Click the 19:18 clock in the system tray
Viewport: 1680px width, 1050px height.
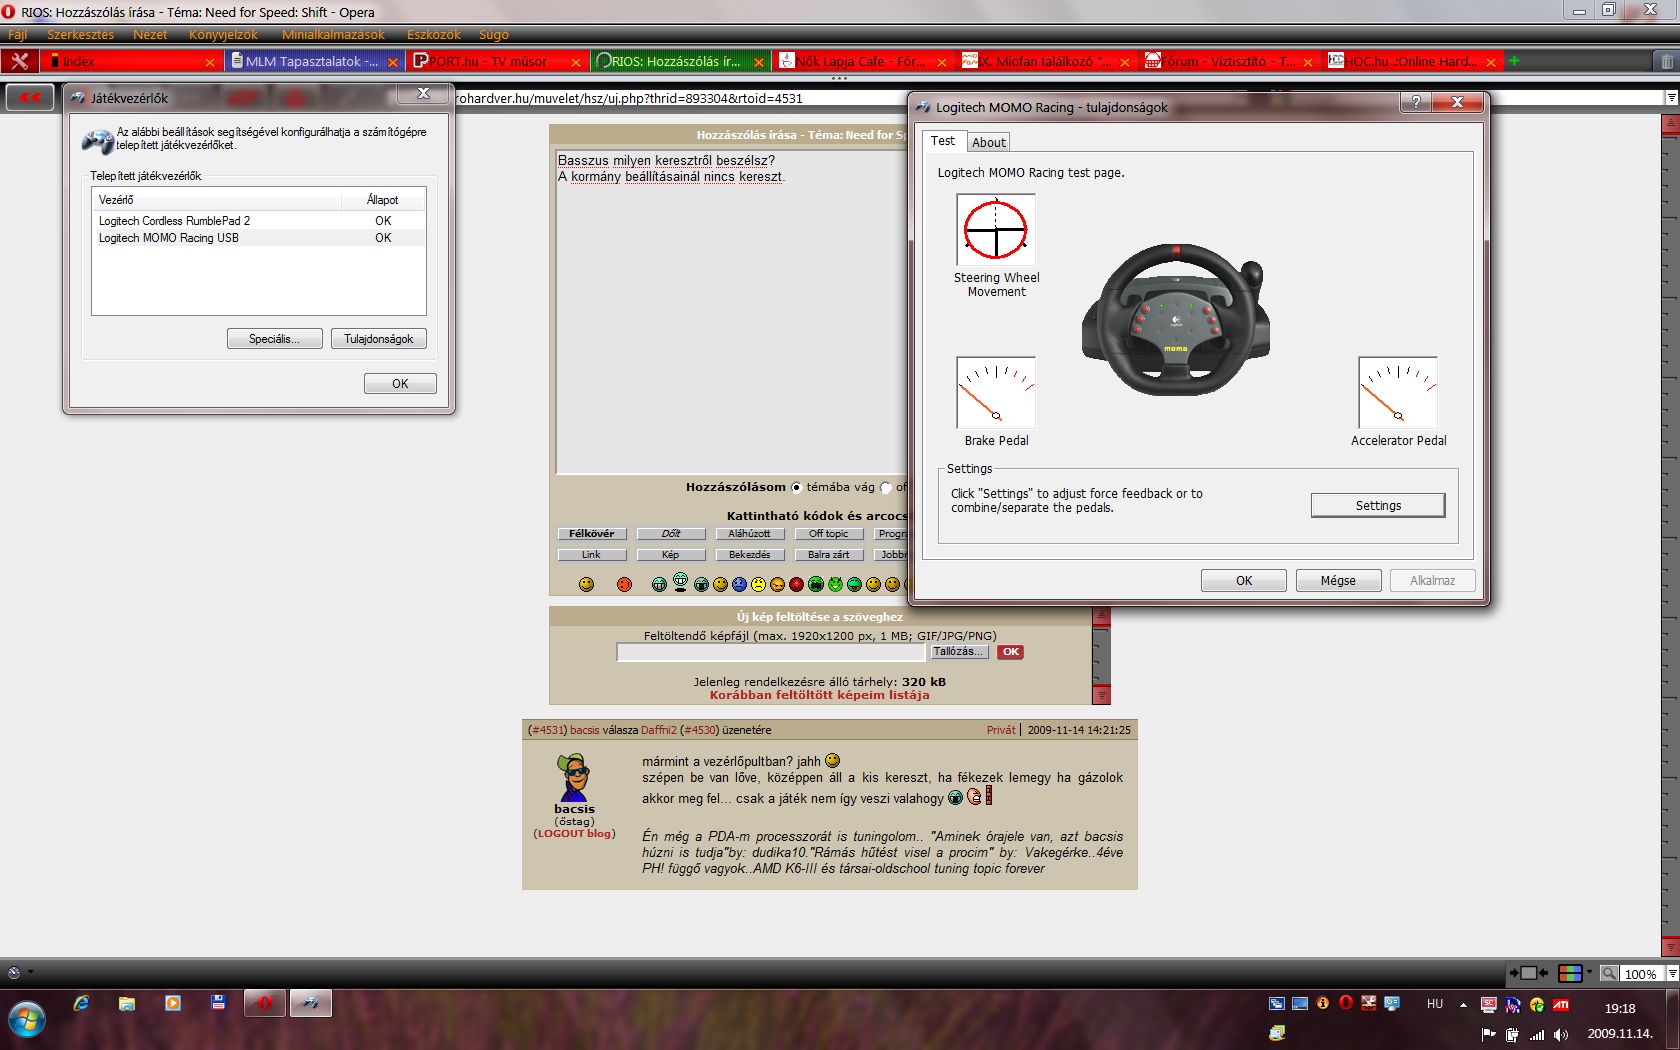1620,1009
